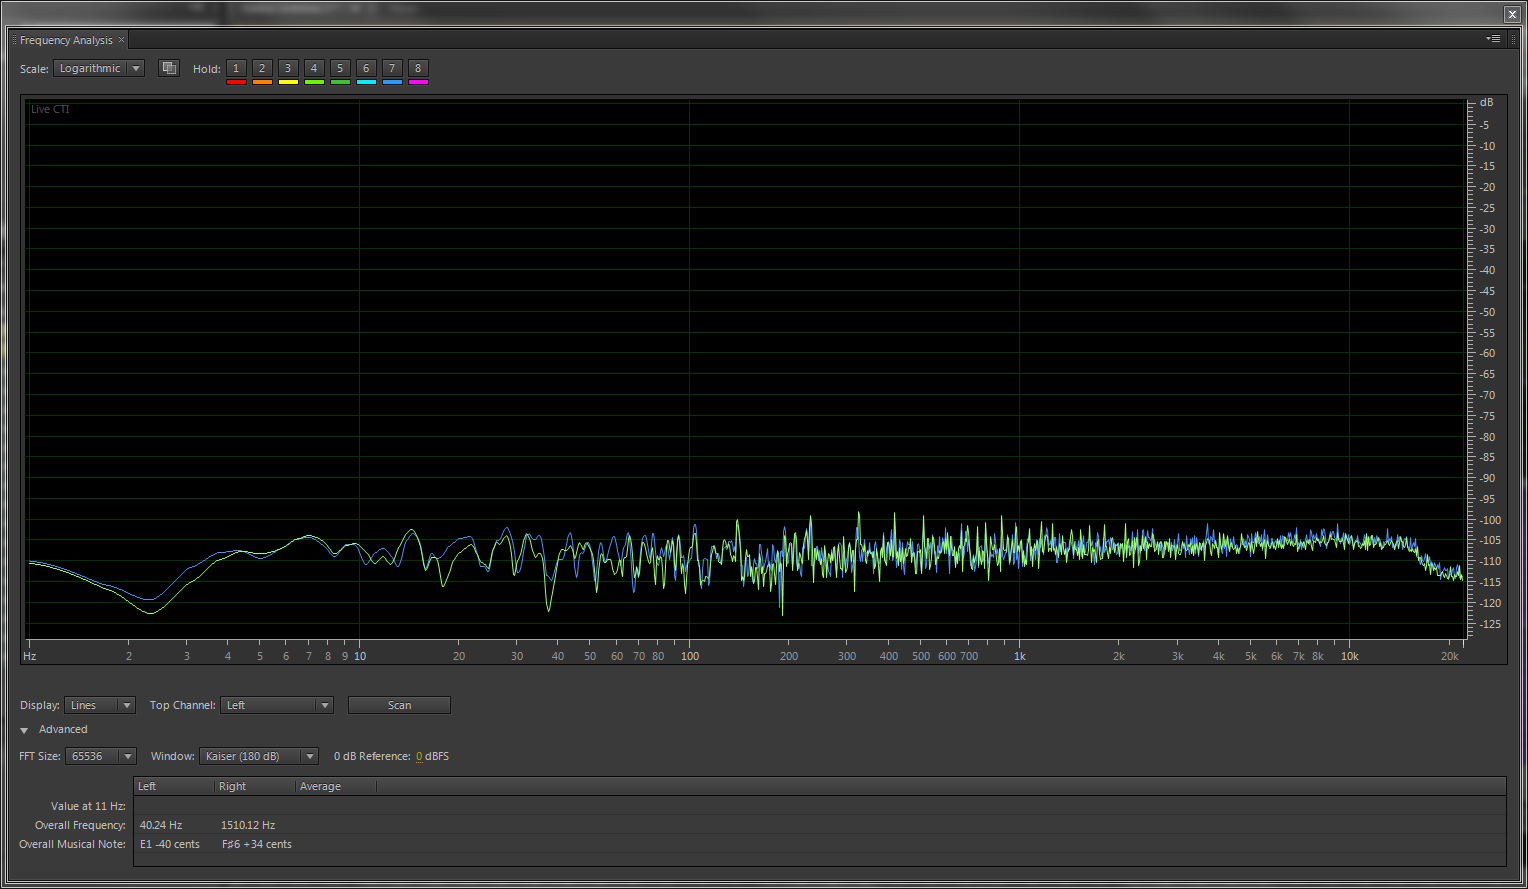Click the Live CTI label in graph
1528x889 pixels.
tap(50, 109)
